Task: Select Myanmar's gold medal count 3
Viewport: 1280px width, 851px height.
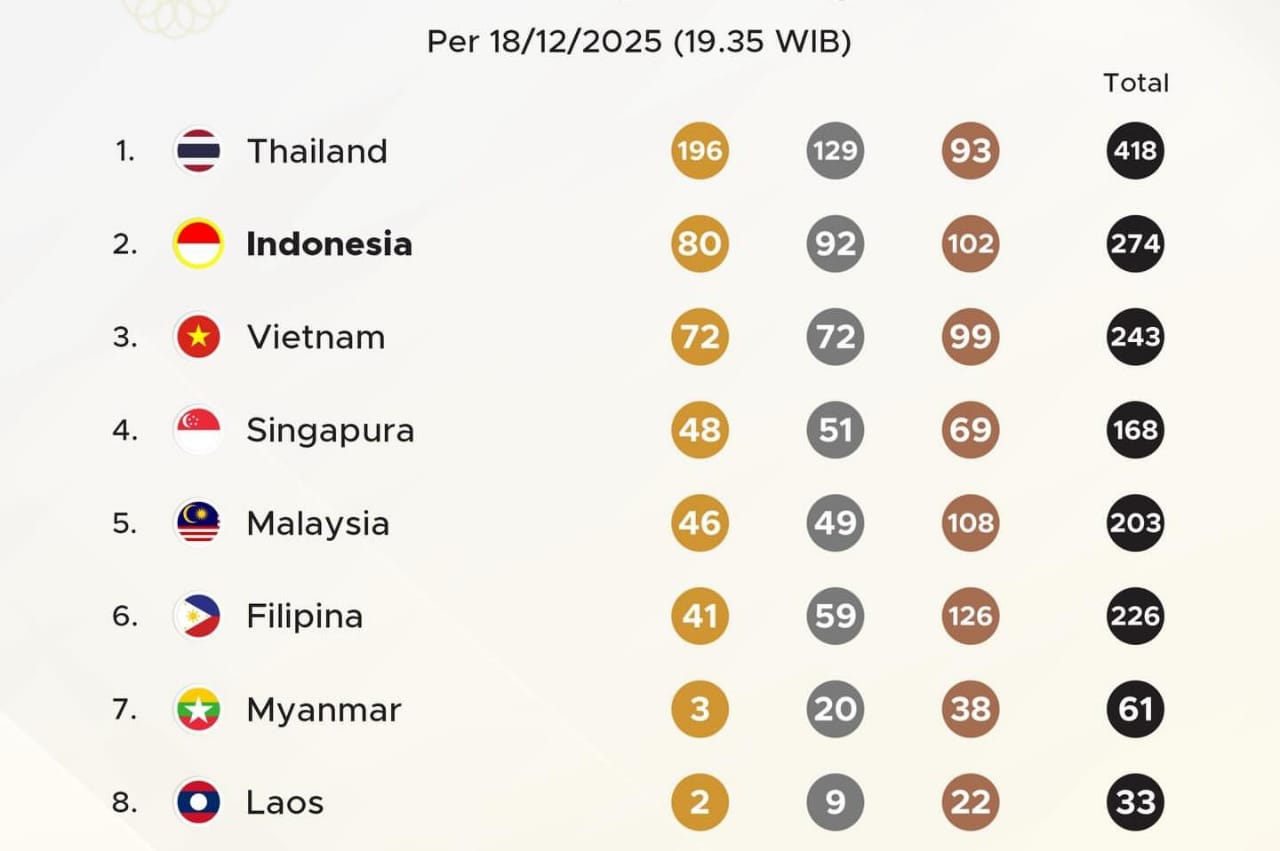Action: tap(699, 709)
